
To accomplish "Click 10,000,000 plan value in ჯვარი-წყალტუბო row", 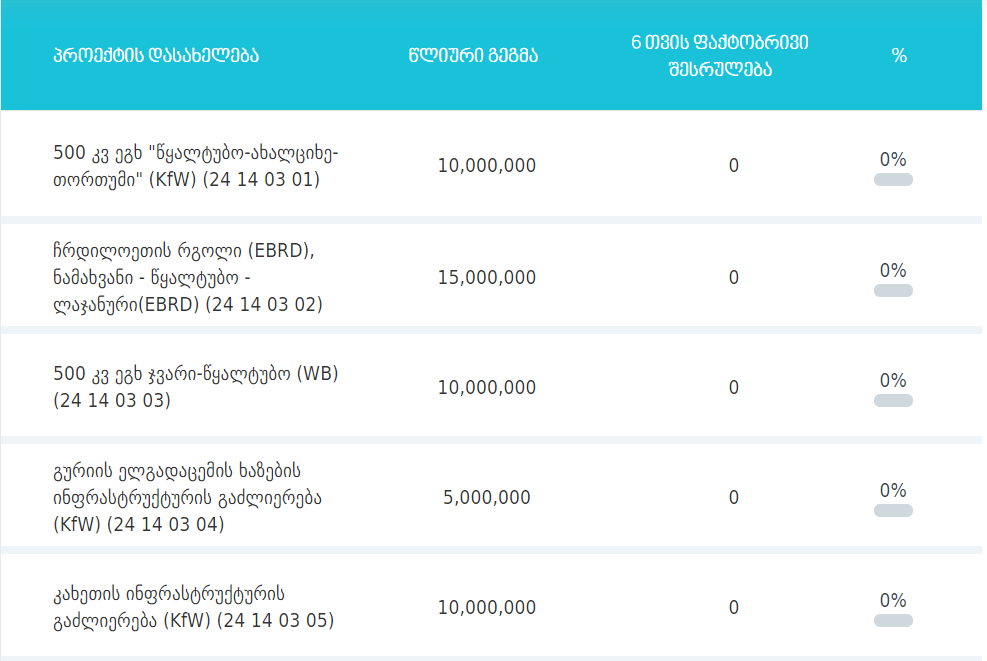I will [487, 387].
